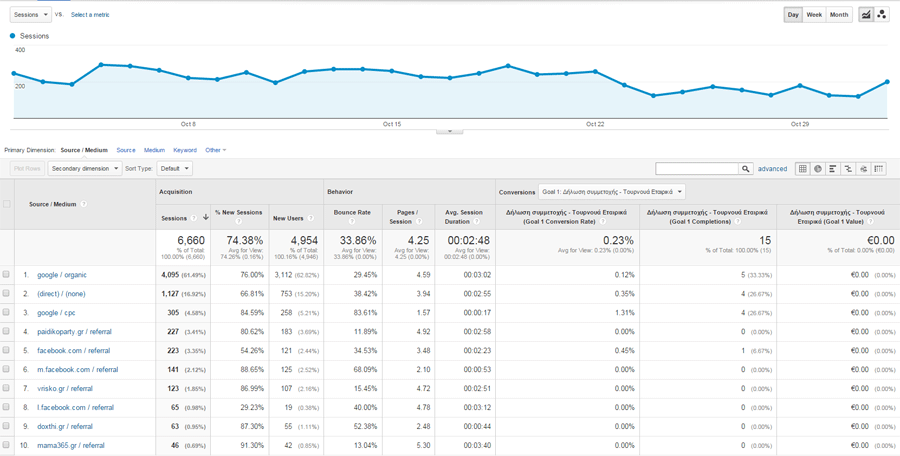Screen dimensions: 900x456
Task: Click help icon beside Goal 1 Conversion Rate
Action: click(x=602, y=221)
